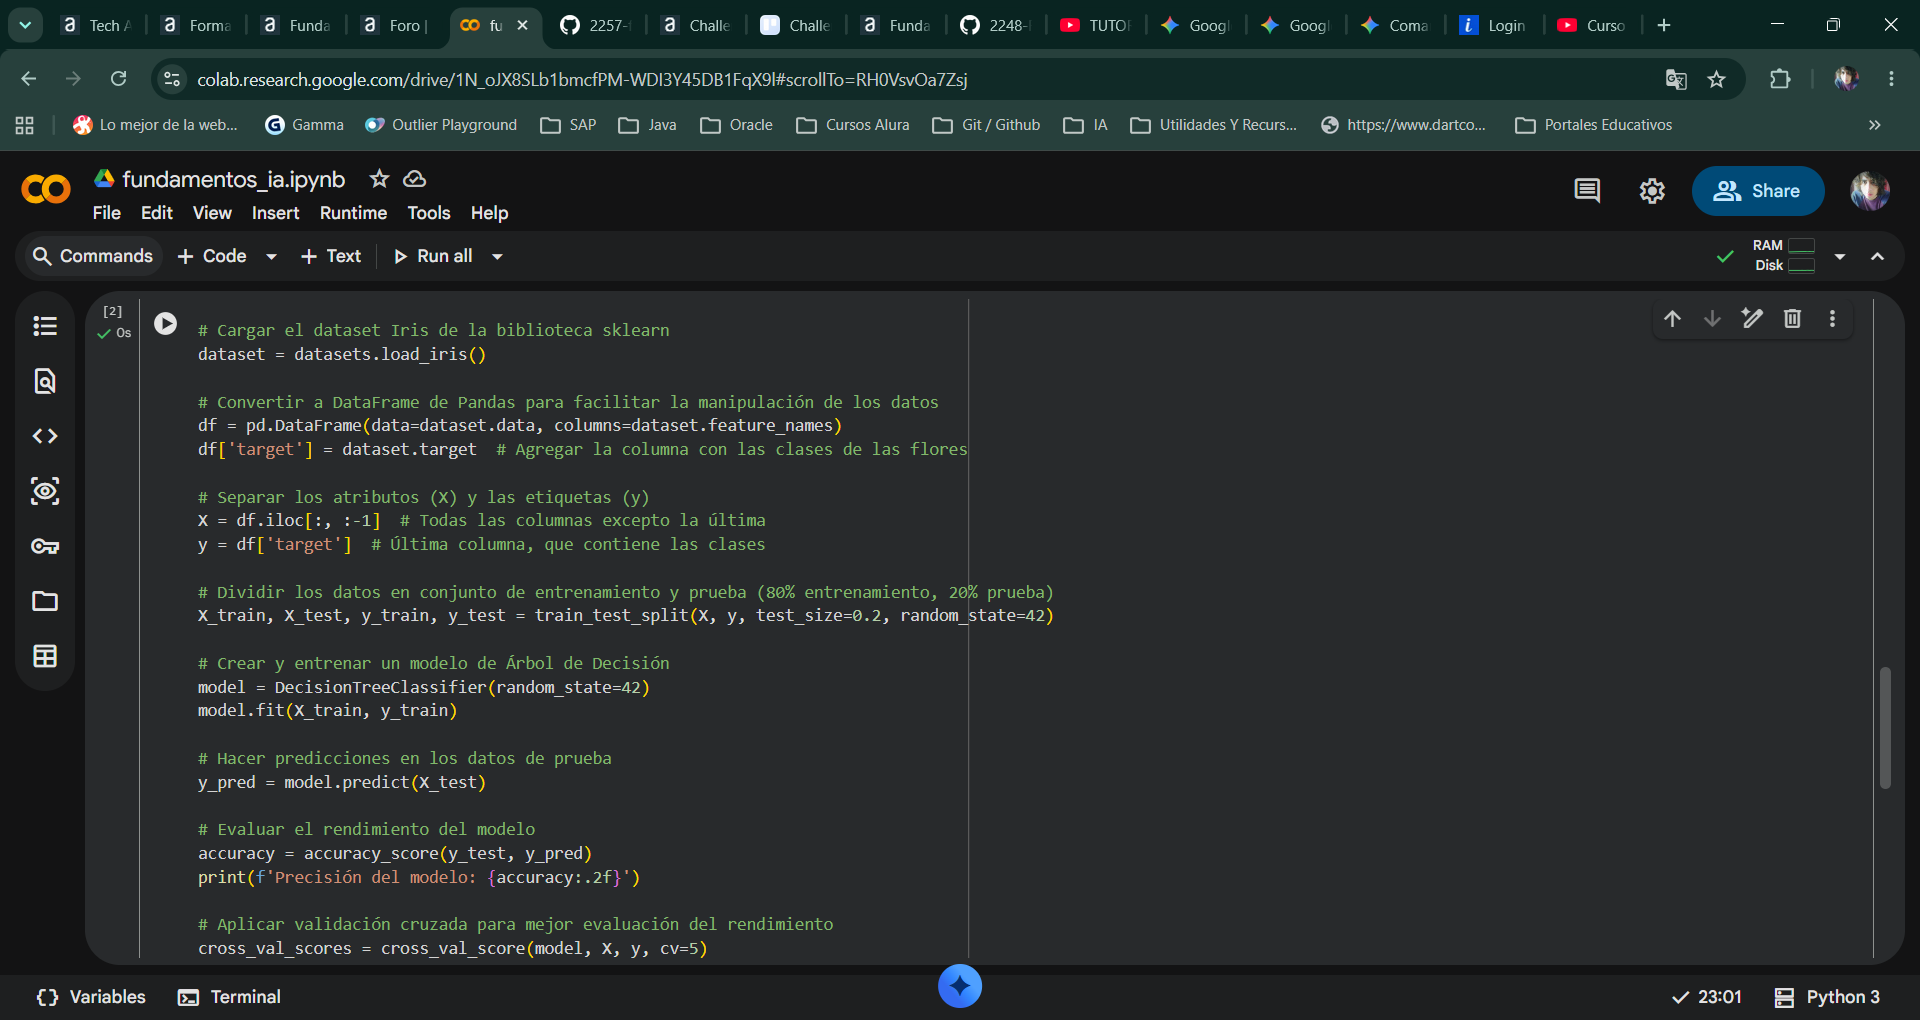Move cell up with arrow icon

(1672, 318)
